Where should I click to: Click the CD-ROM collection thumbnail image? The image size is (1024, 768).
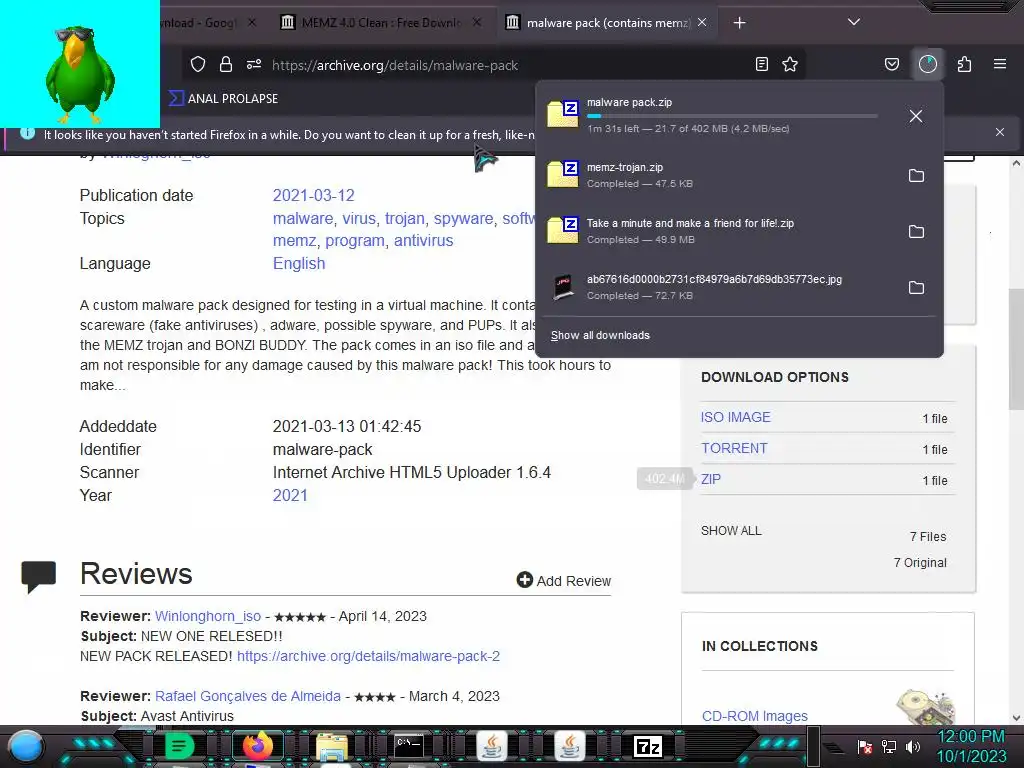click(x=925, y=707)
